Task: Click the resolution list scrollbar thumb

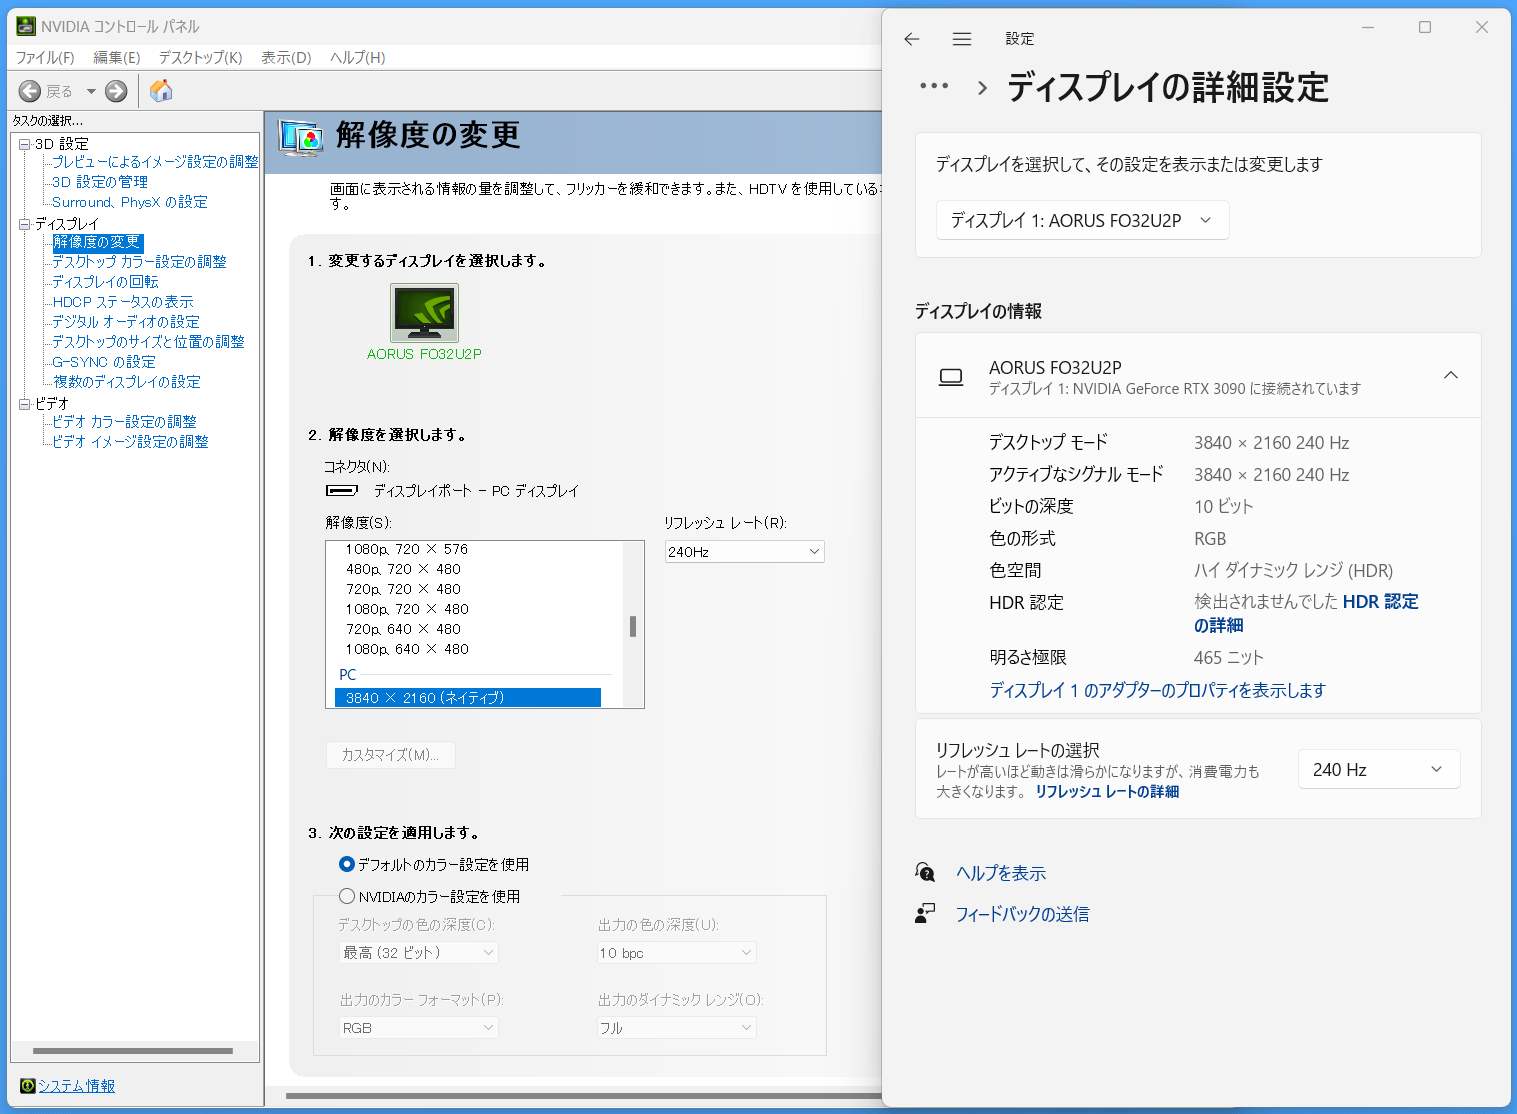Action: (x=633, y=627)
